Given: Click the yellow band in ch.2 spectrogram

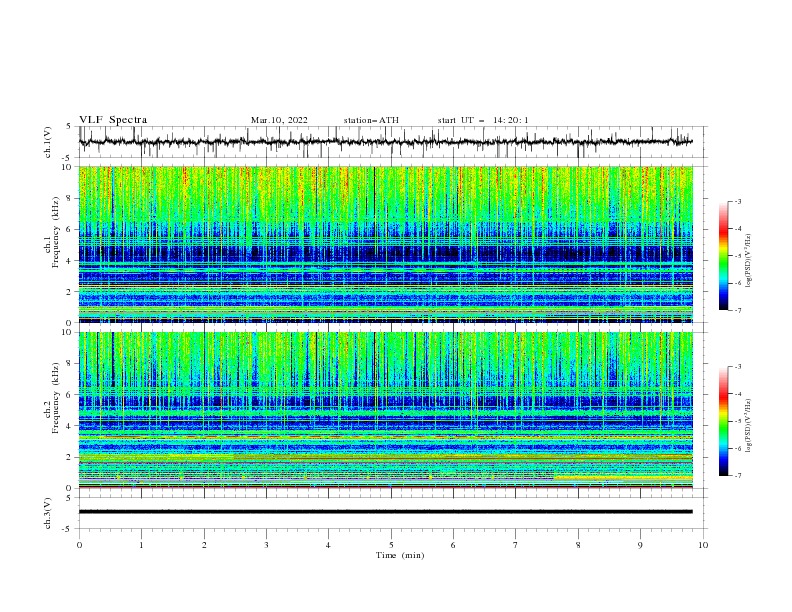Looking at the screenshot, I should point(623,477).
